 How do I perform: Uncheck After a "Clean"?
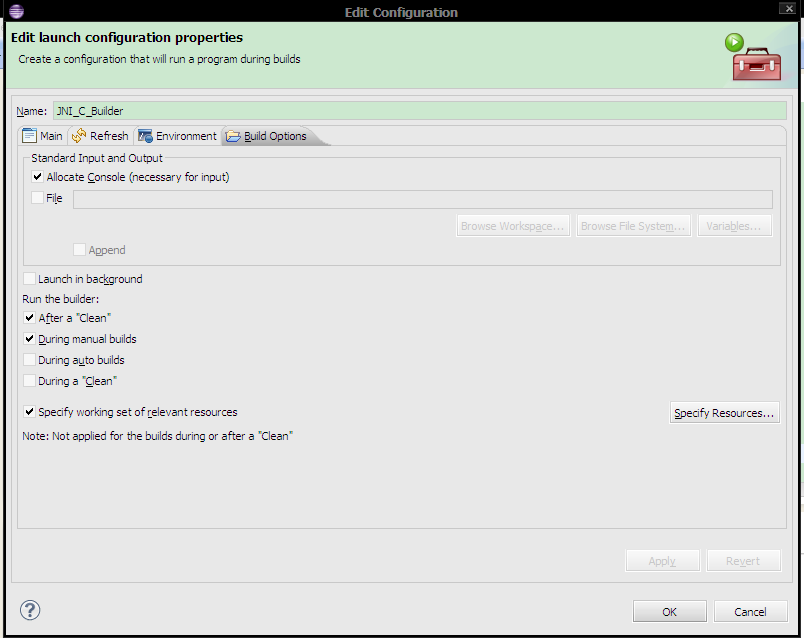click(x=29, y=317)
